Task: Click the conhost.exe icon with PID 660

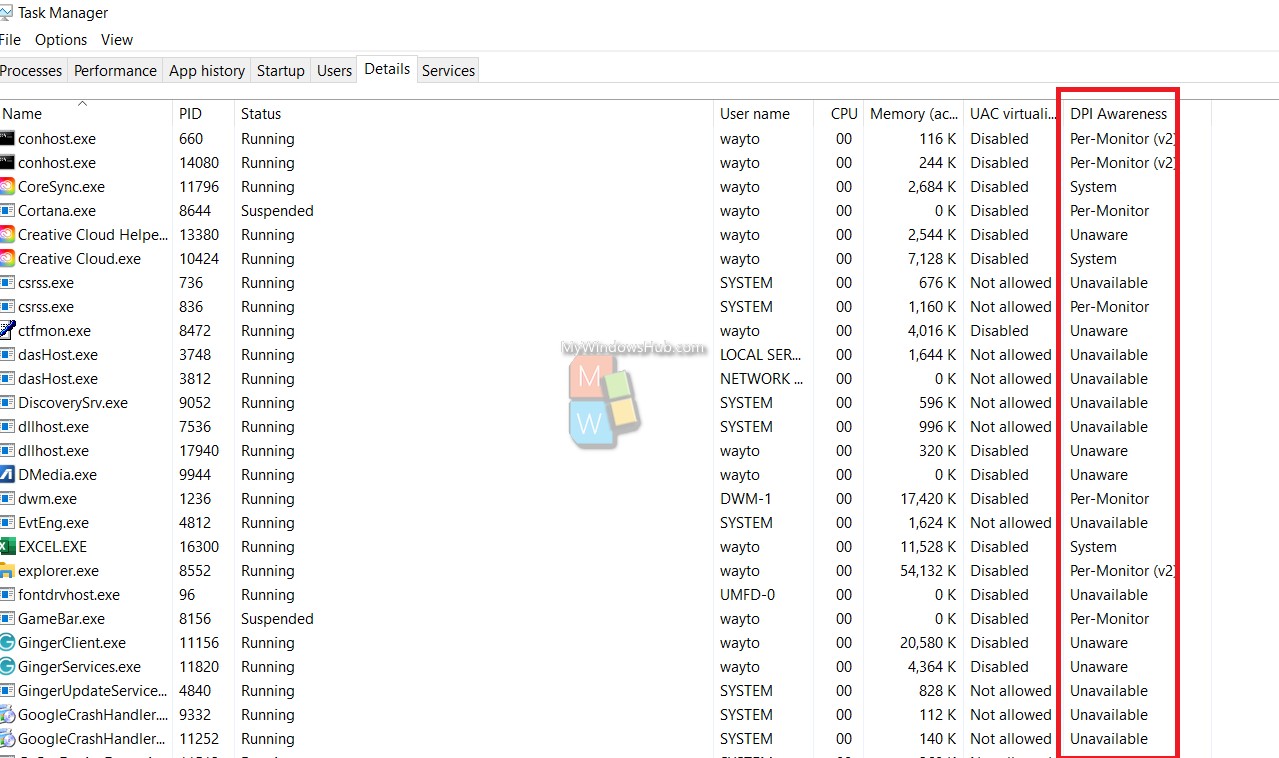Action: point(8,139)
